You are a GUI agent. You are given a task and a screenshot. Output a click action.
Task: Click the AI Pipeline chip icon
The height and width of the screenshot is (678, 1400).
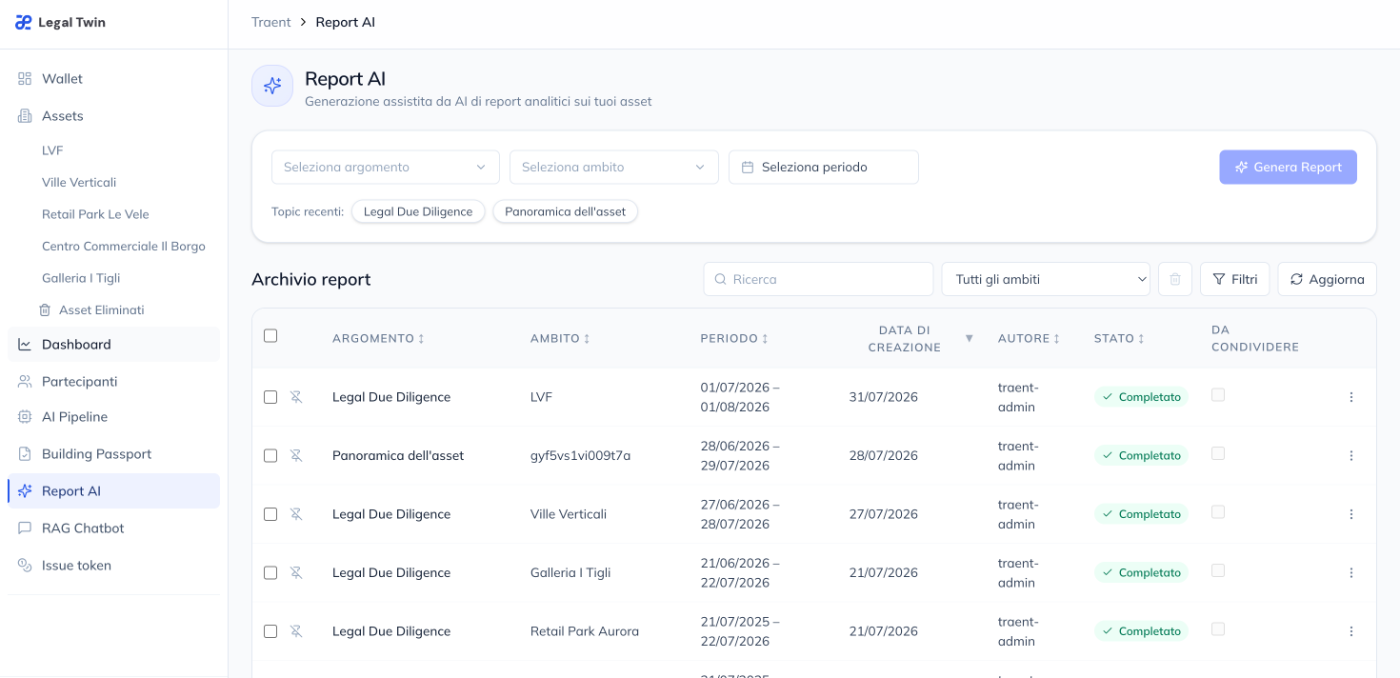click(25, 417)
